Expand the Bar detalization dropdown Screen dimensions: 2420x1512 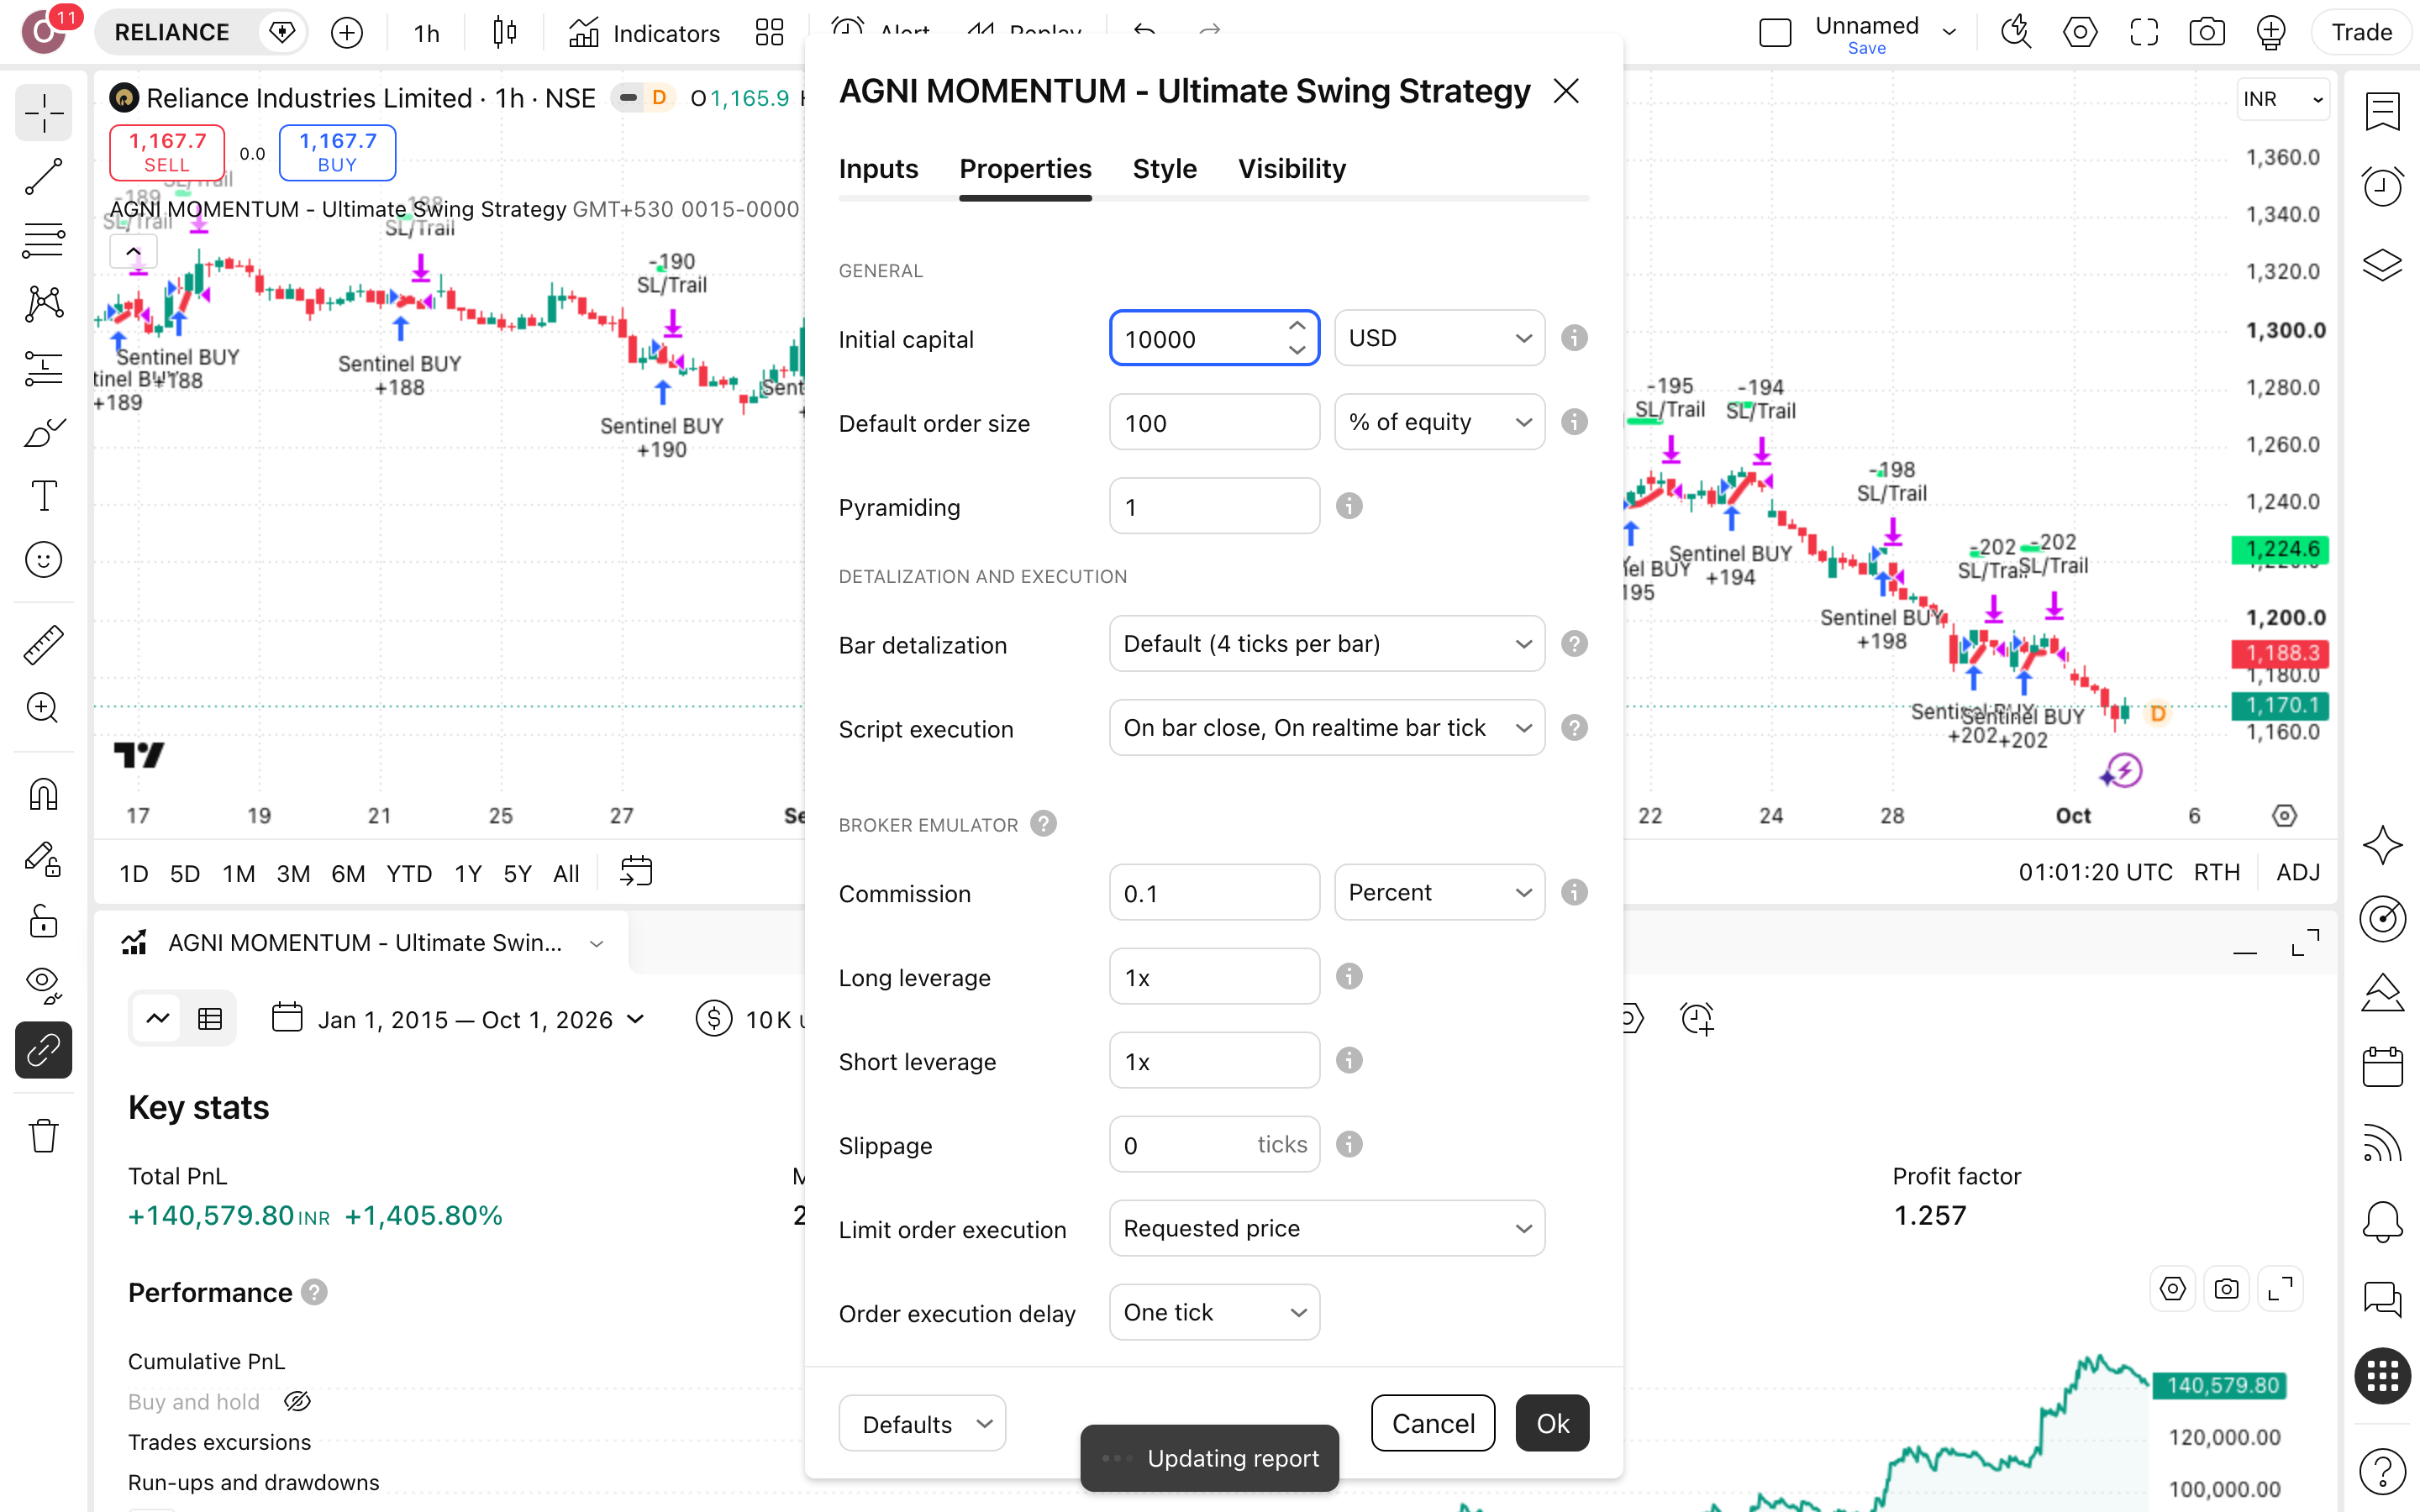tap(1327, 644)
